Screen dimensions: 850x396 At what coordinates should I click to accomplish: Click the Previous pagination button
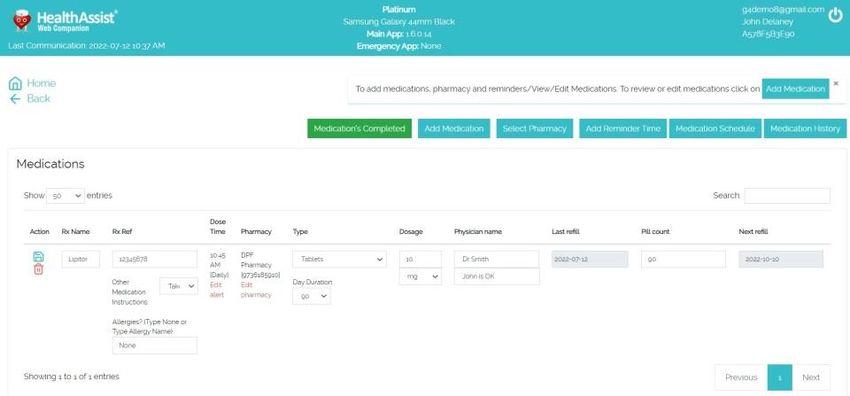pos(741,377)
